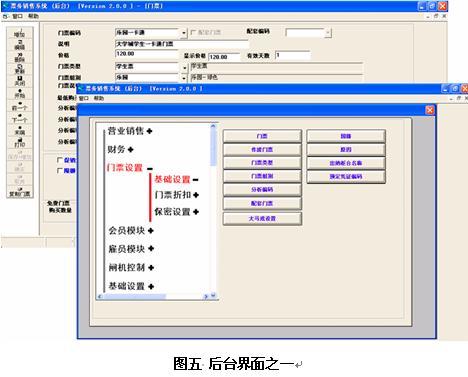Click the 删除 (delete) toolbar button
468x377 pixels.
pos(20,57)
